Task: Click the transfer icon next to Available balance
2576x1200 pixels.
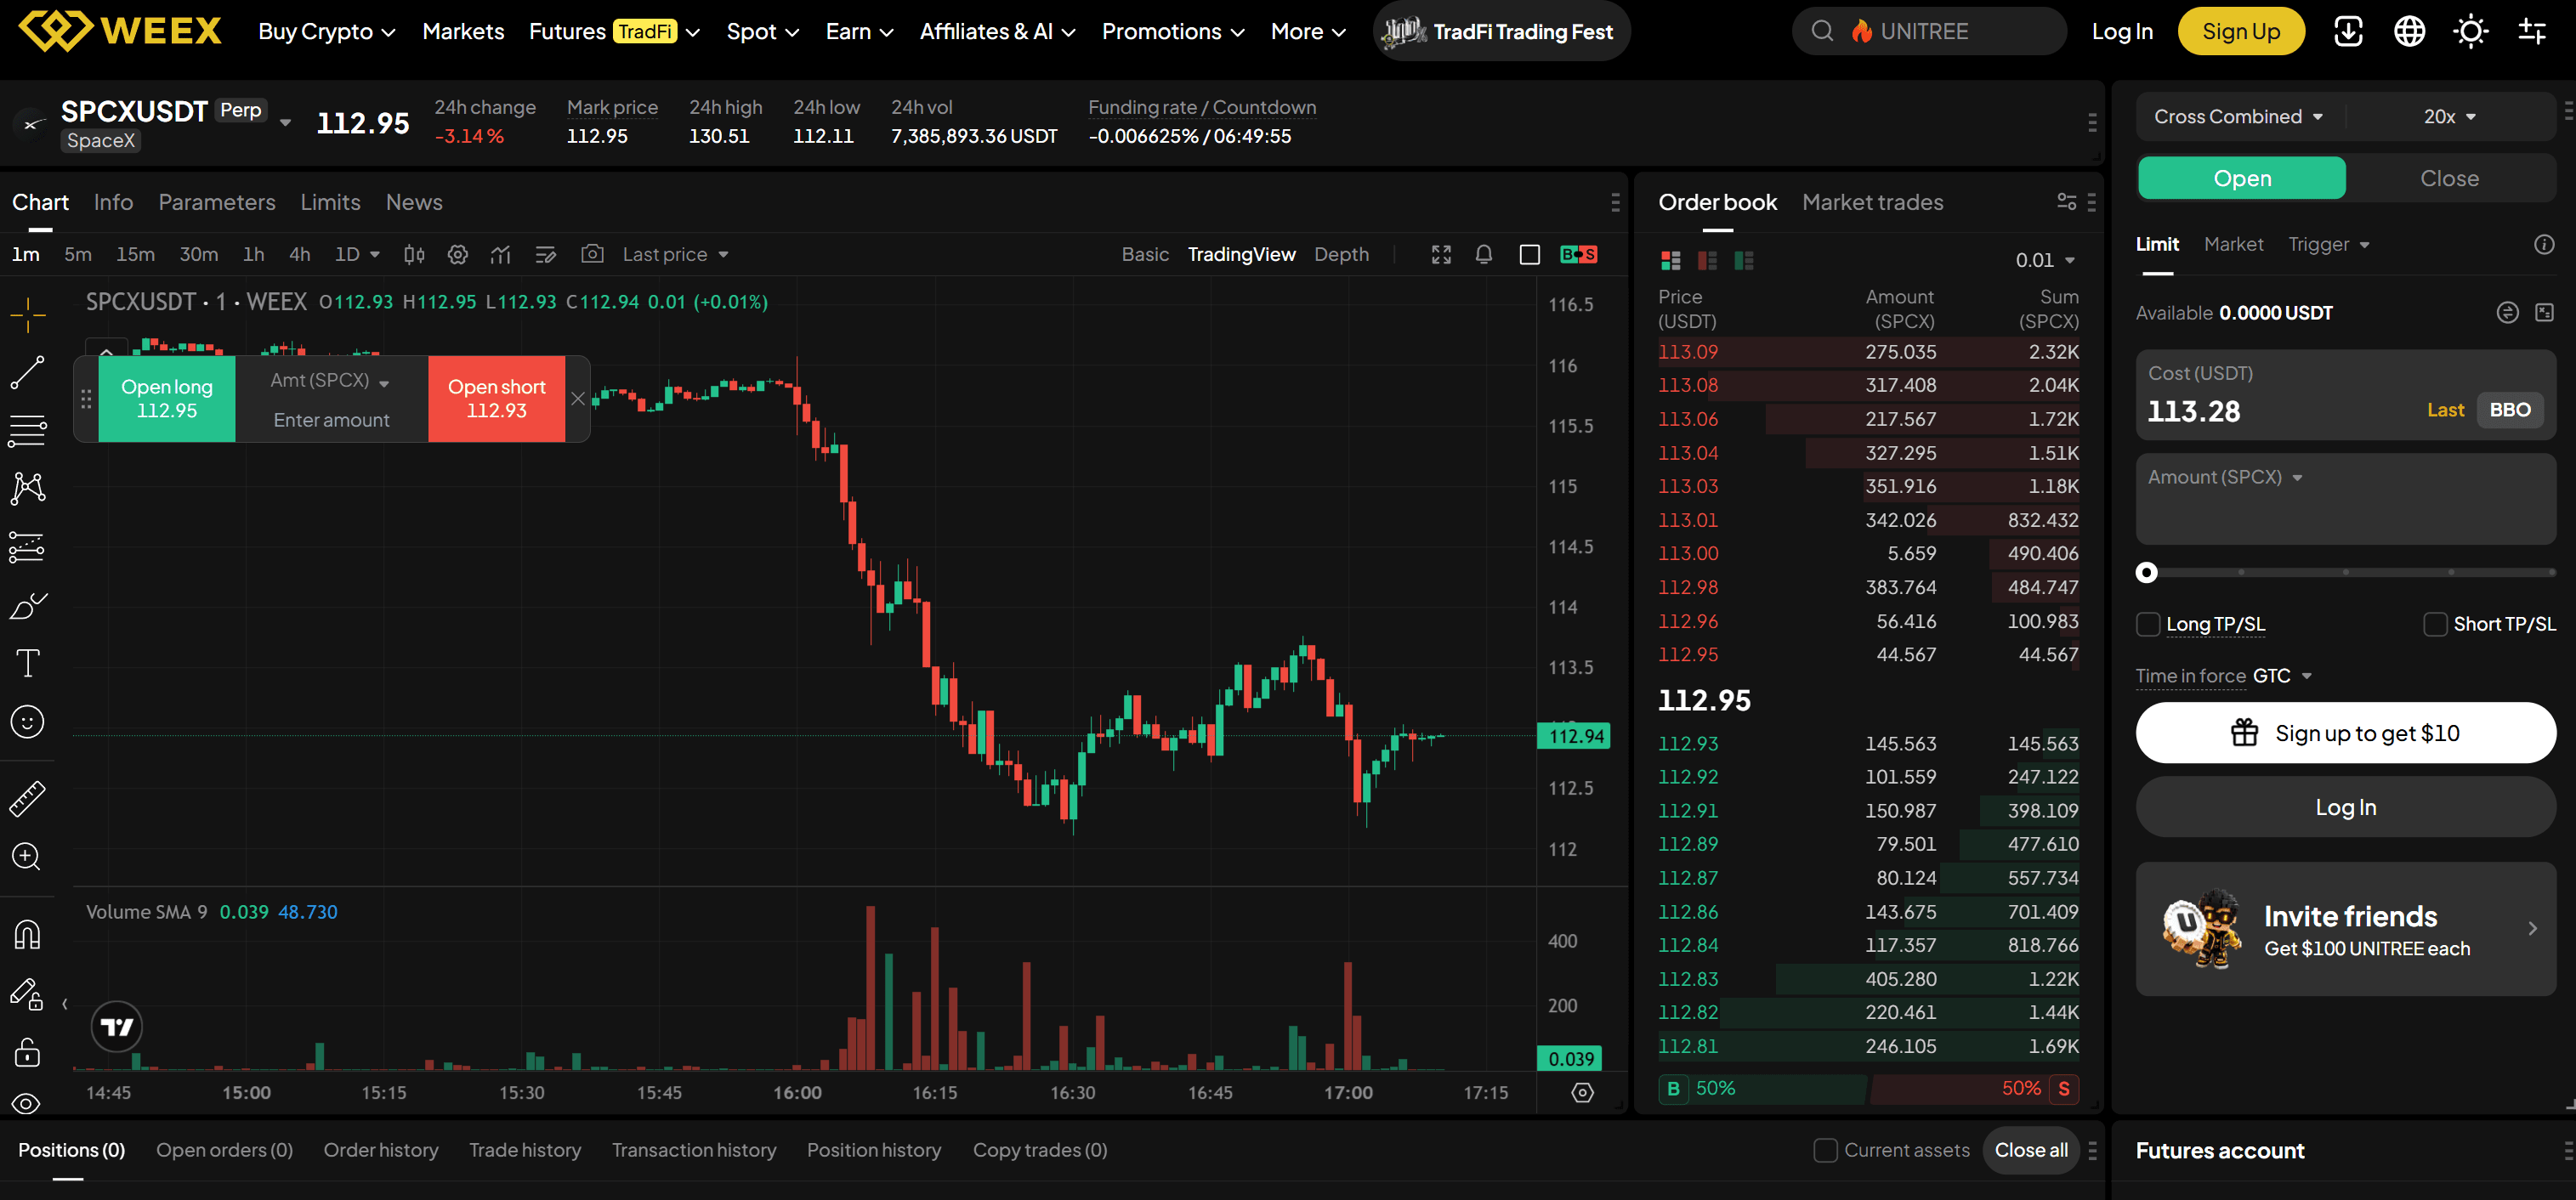Action: (x=2507, y=313)
